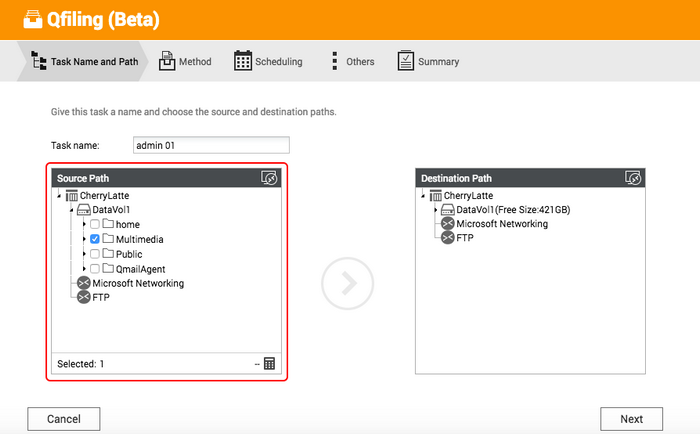Click Microsoft Networking icon in Destination Path
Viewport: 700px width, 434px height.
click(447, 223)
